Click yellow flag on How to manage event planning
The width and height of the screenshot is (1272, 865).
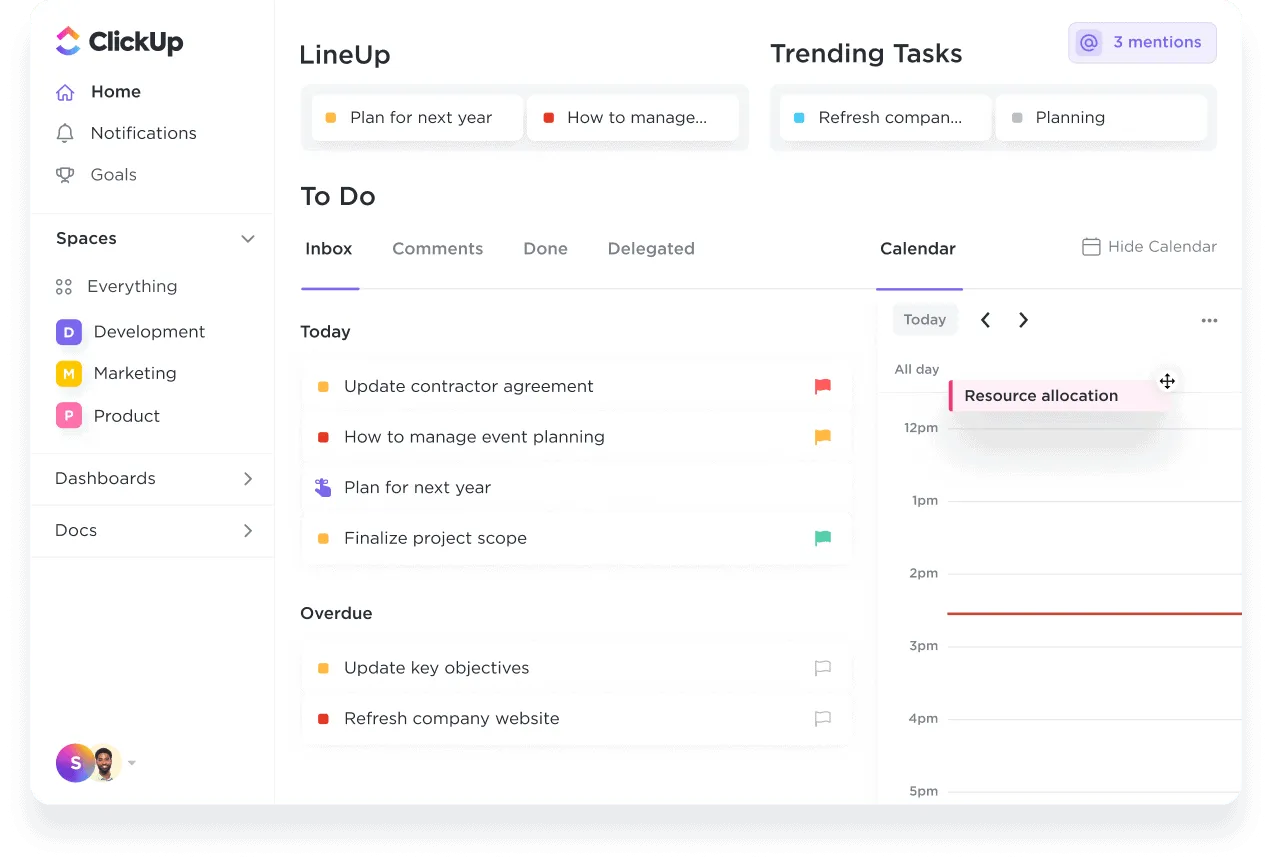[x=823, y=437]
